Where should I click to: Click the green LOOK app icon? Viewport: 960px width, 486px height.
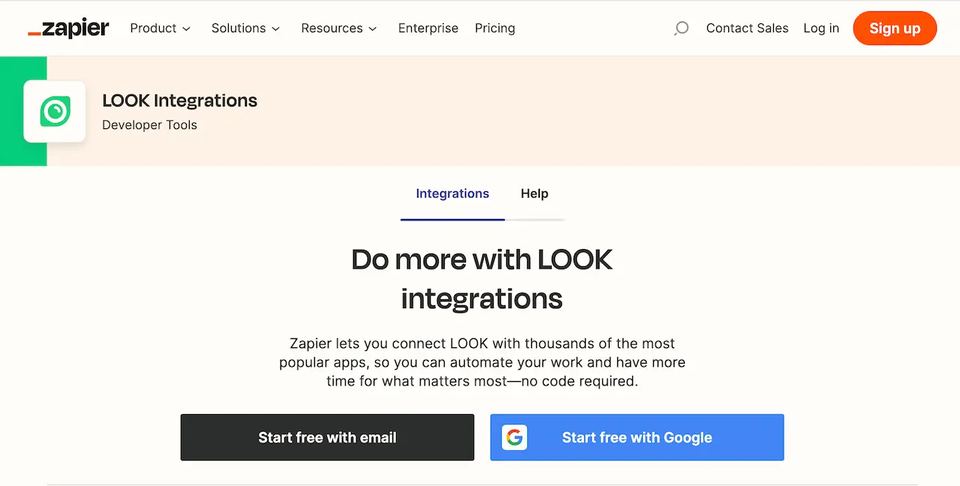(54, 111)
